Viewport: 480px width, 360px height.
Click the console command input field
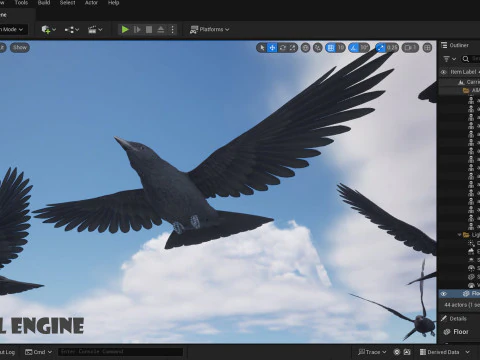pos(121,352)
